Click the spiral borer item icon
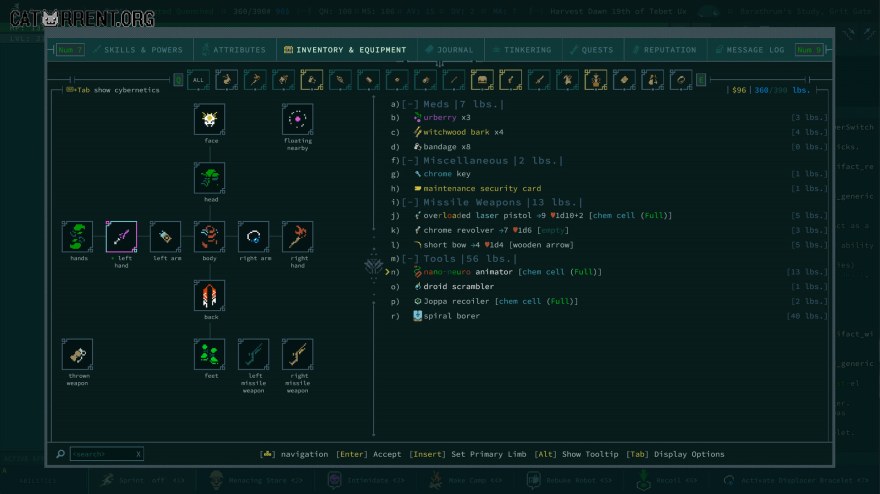 [417, 315]
